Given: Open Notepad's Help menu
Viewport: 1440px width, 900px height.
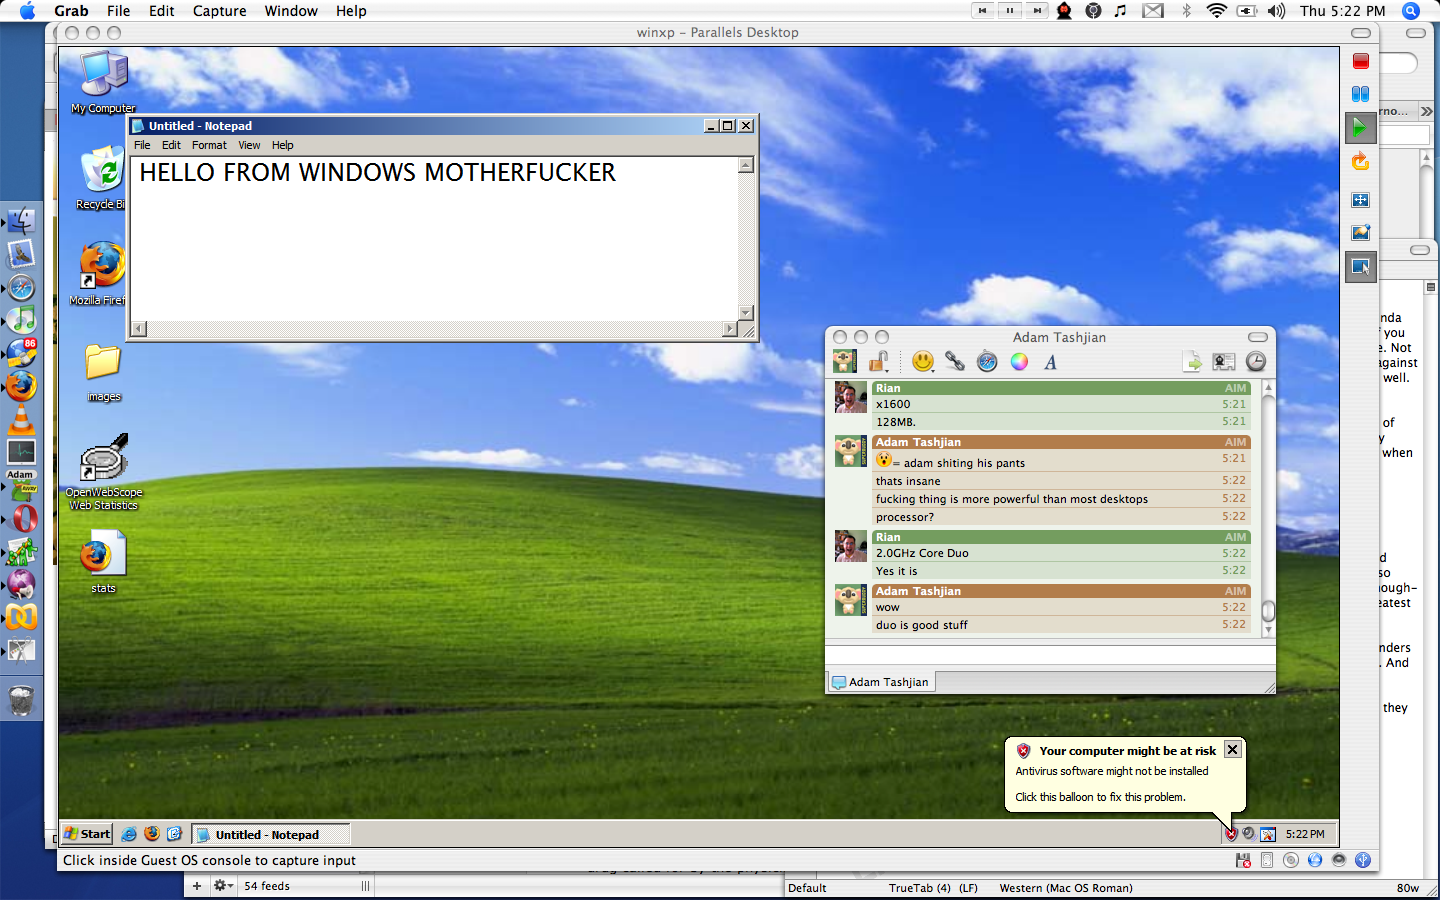Looking at the screenshot, I should (283, 145).
